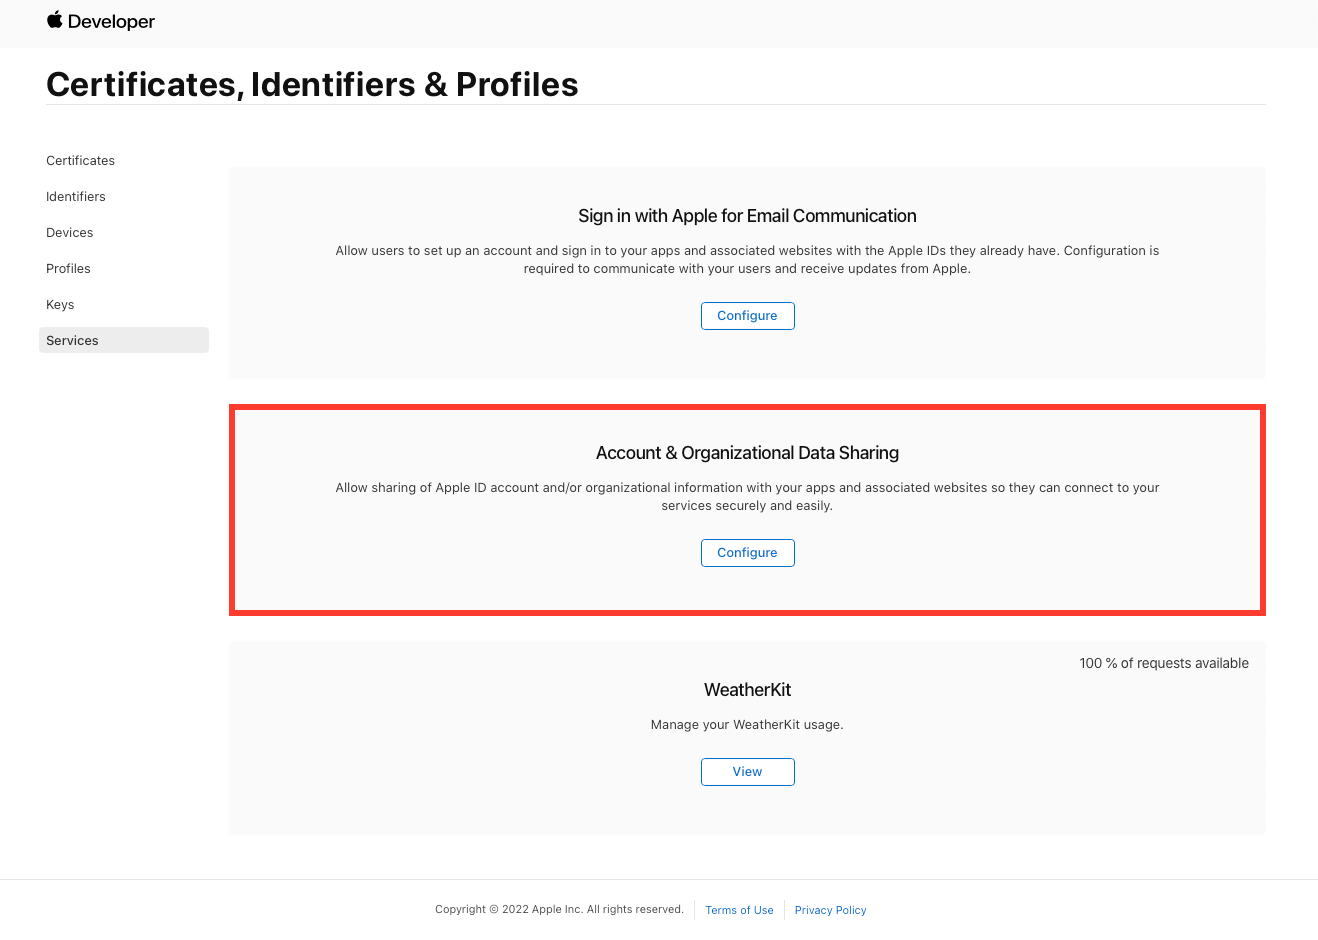The width and height of the screenshot is (1318, 940).
Task: Click the Apple logo icon
Action: point(54,20)
